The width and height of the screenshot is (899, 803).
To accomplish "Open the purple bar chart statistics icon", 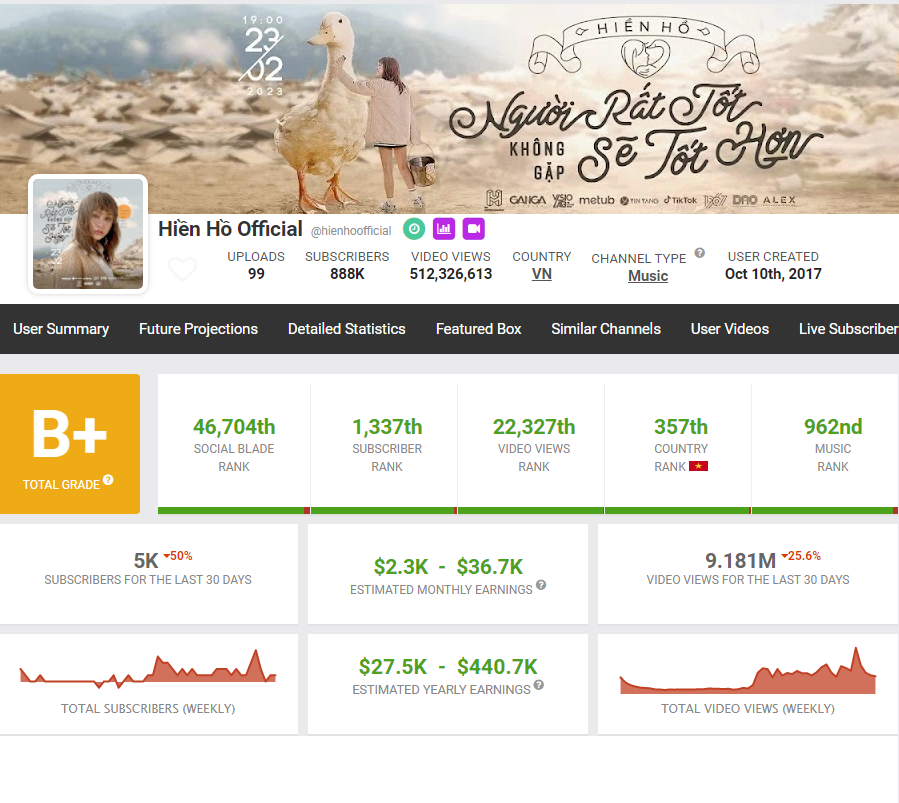I will coord(444,229).
